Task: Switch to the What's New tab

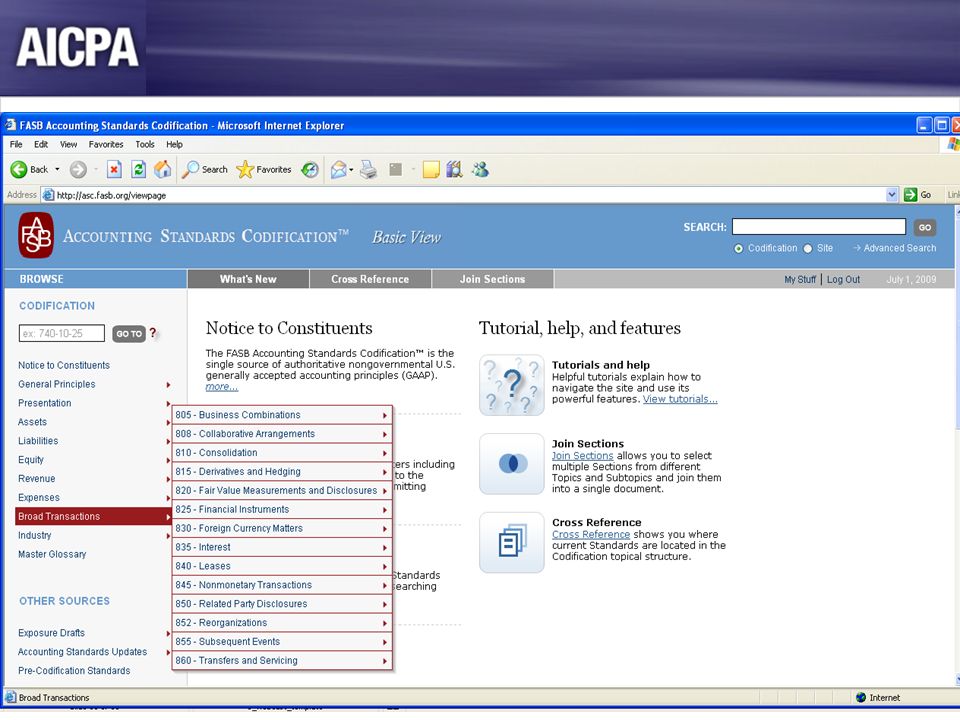Action: pos(248,279)
